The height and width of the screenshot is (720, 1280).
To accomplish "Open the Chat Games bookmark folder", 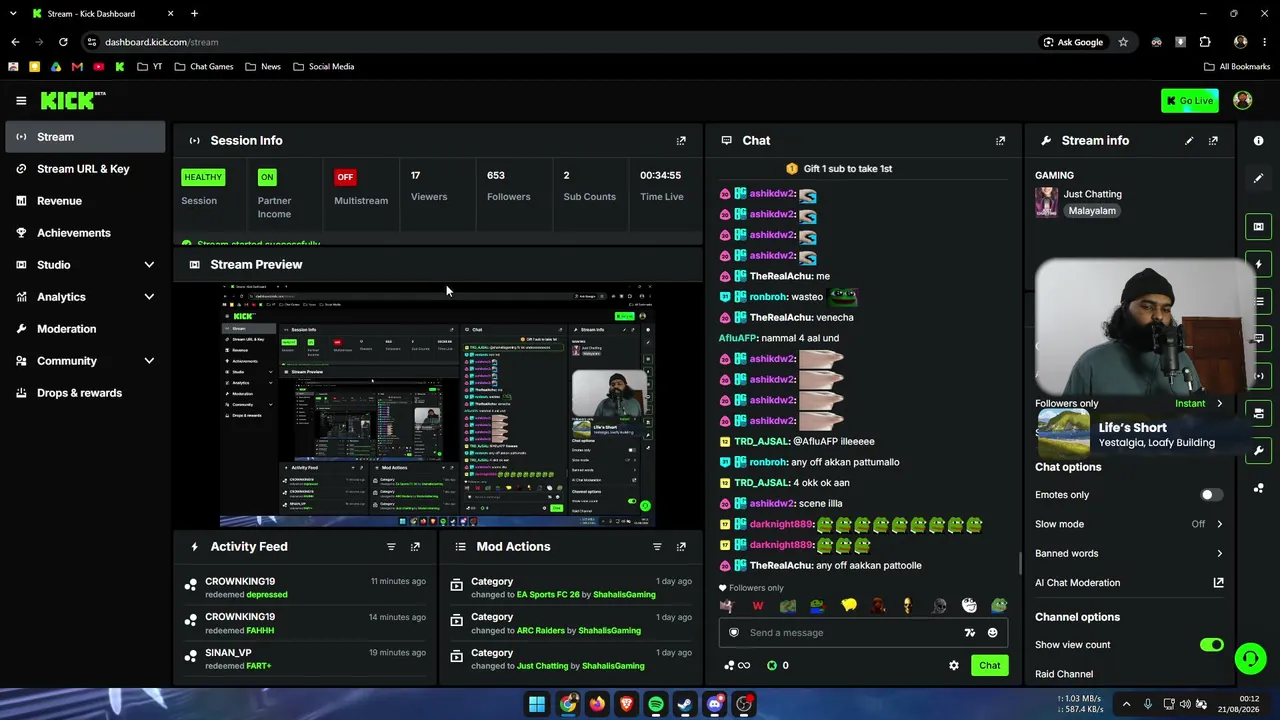I will (x=204, y=67).
